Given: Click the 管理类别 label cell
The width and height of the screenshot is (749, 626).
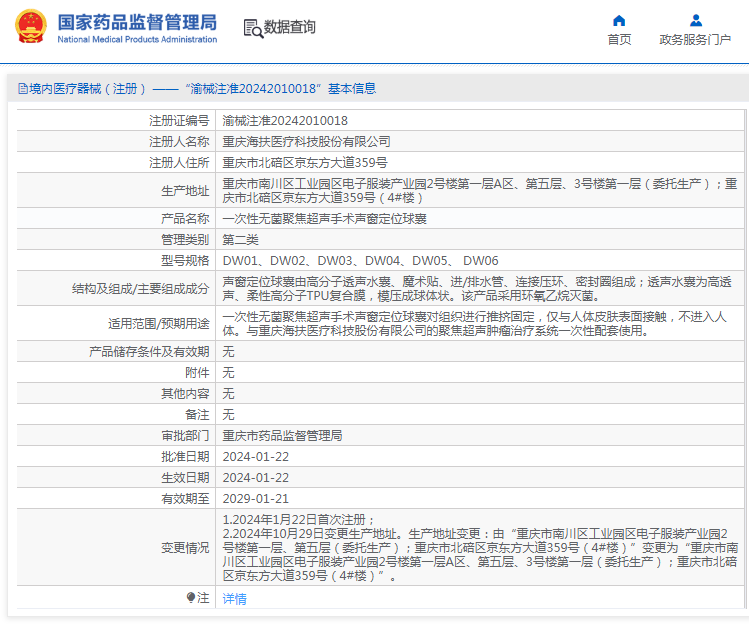Looking at the screenshot, I should [x=117, y=240].
